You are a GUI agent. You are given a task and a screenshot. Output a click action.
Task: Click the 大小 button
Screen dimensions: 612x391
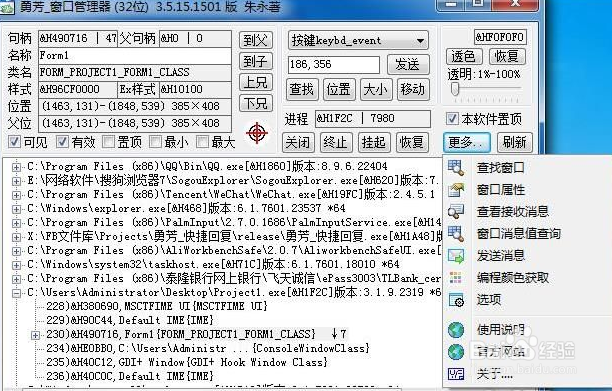click(375, 89)
